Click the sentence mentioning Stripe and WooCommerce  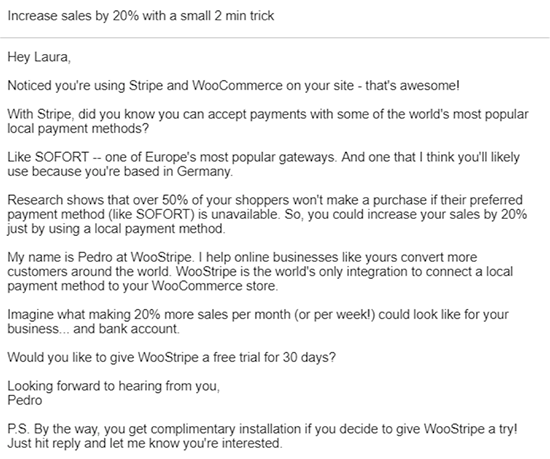[233, 86]
